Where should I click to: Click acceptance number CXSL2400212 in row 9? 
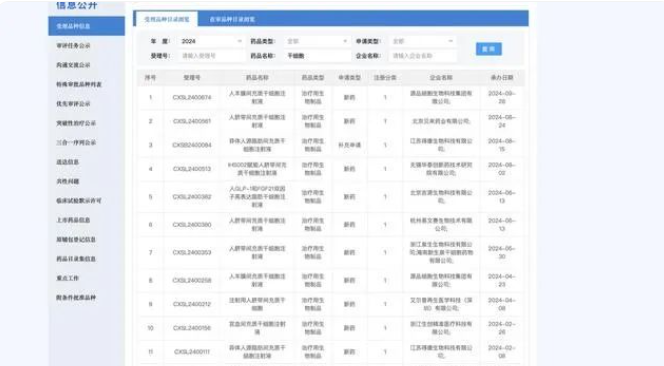coord(192,304)
